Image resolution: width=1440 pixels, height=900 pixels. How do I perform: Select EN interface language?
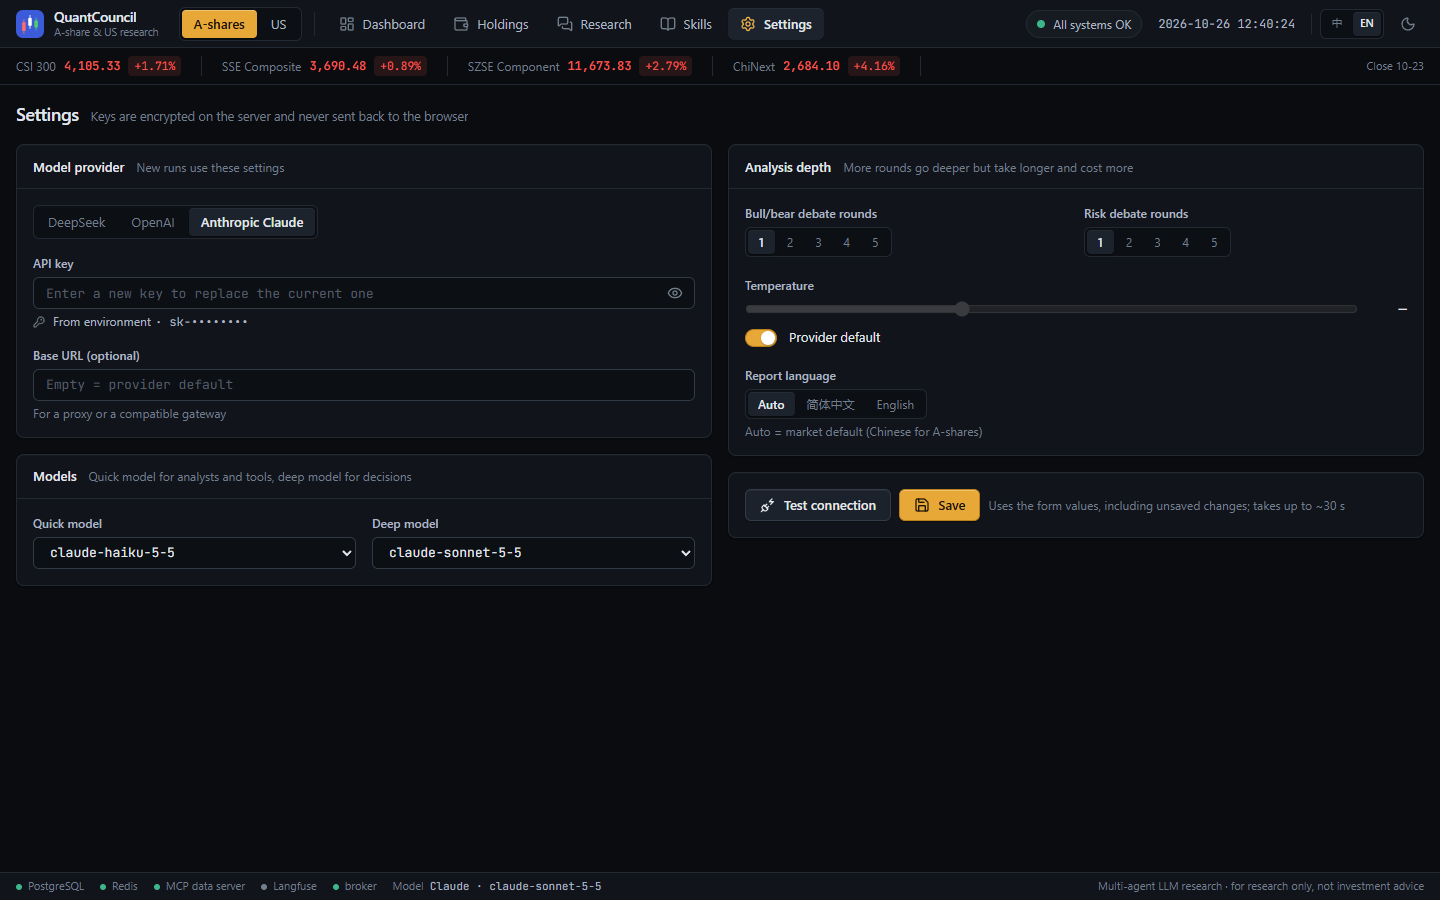tap(1366, 24)
